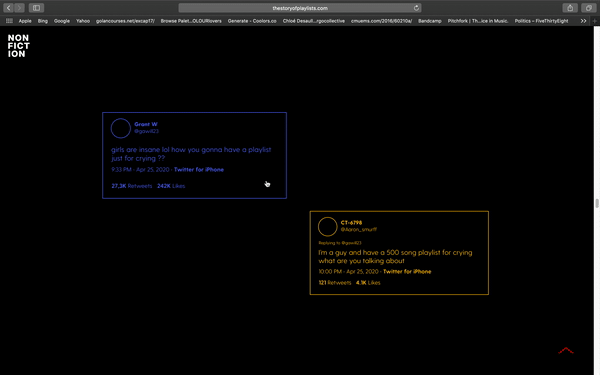Add a new tab with plus icon
Viewport: 600px width, 375px height.
(595, 21)
